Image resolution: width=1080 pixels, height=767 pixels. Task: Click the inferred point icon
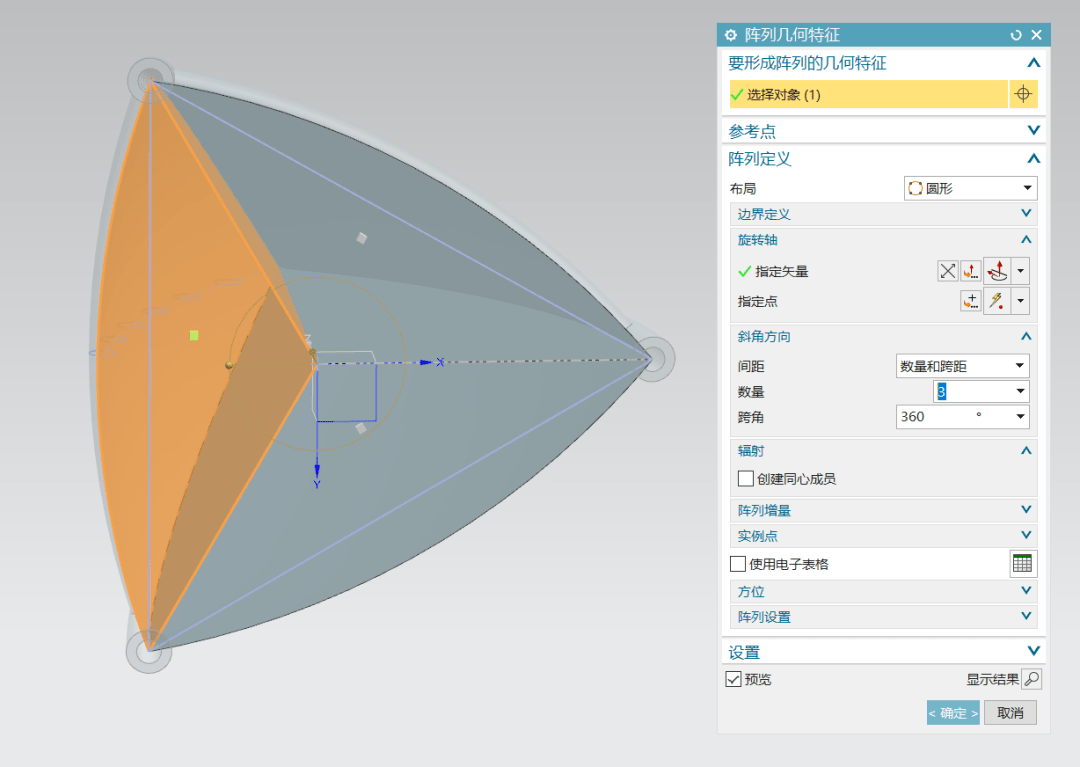997,301
